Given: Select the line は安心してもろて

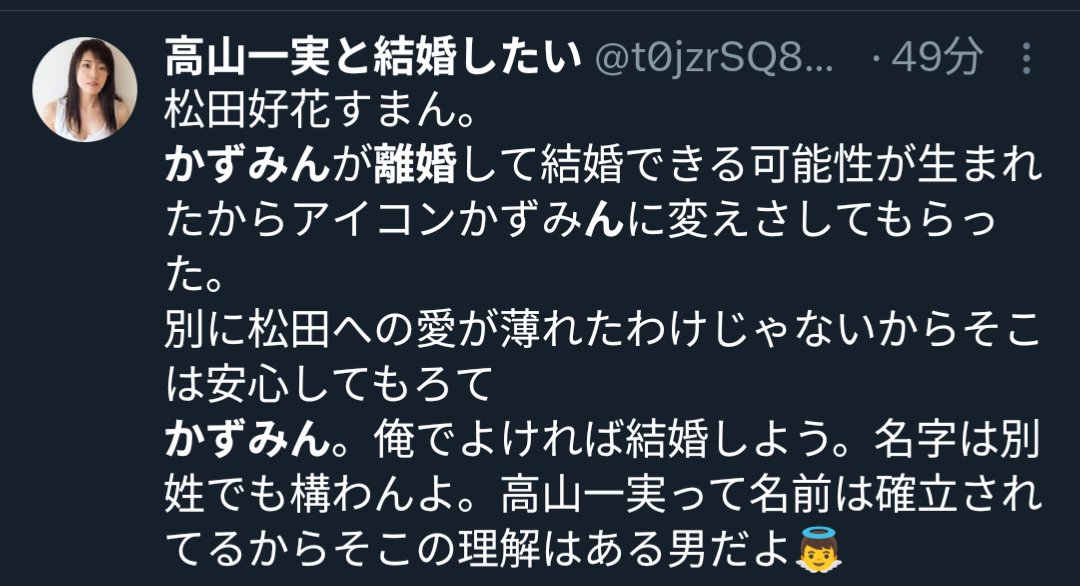Looking at the screenshot, I should coord(329,384).
